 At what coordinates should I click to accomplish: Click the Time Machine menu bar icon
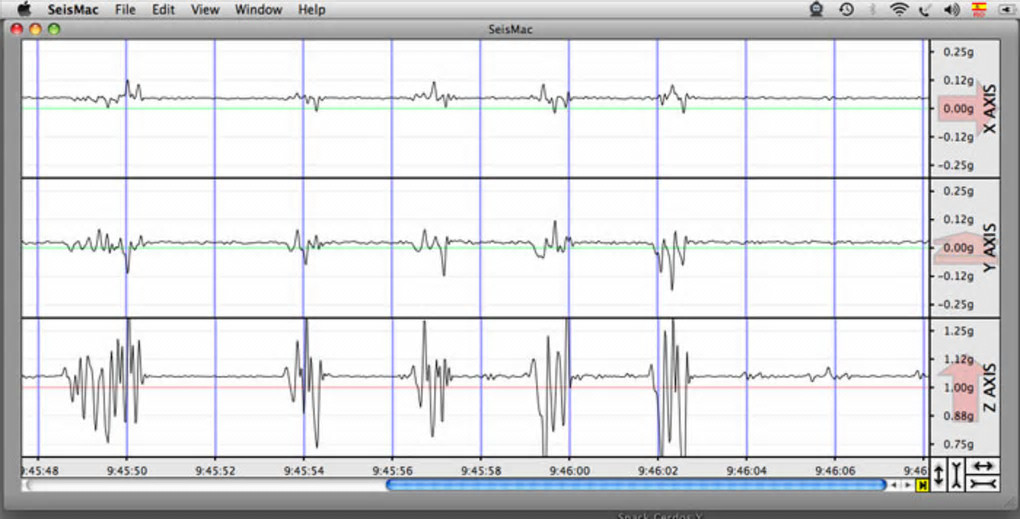click(x=846, y=9)
